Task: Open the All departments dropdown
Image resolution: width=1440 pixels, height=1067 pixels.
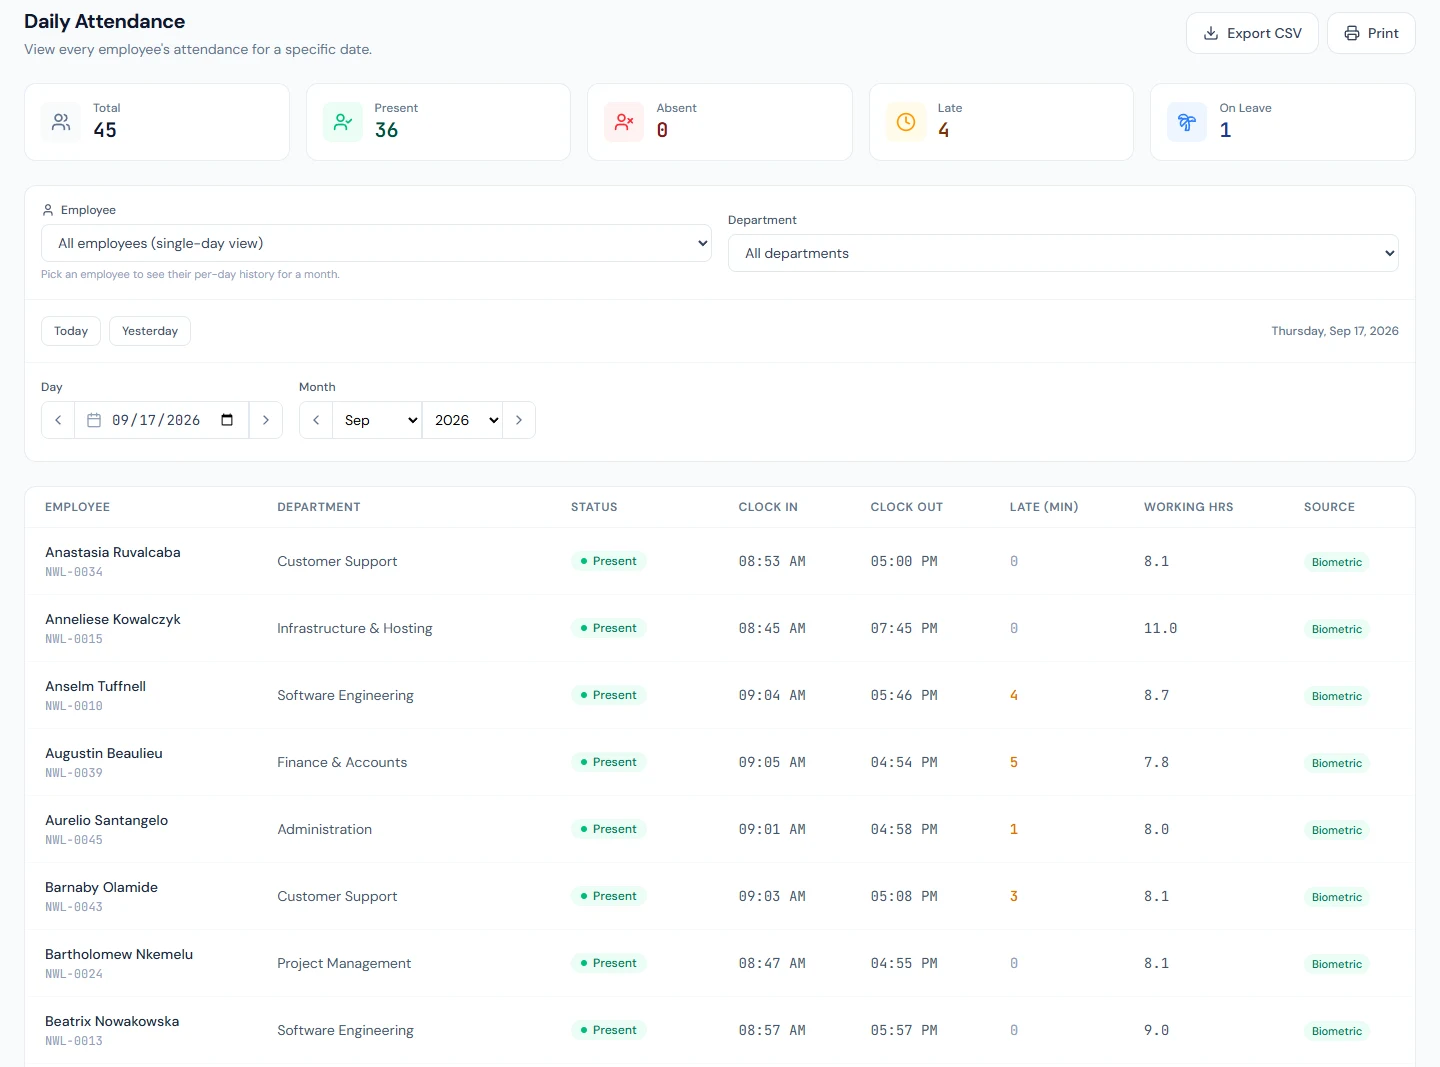Action: (1063, 253)
